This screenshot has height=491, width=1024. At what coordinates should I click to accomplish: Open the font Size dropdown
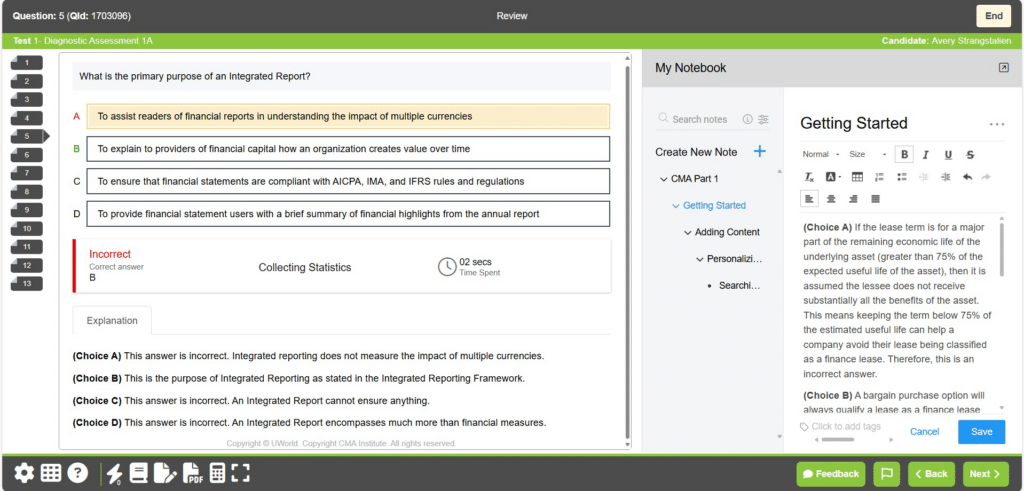867,155
